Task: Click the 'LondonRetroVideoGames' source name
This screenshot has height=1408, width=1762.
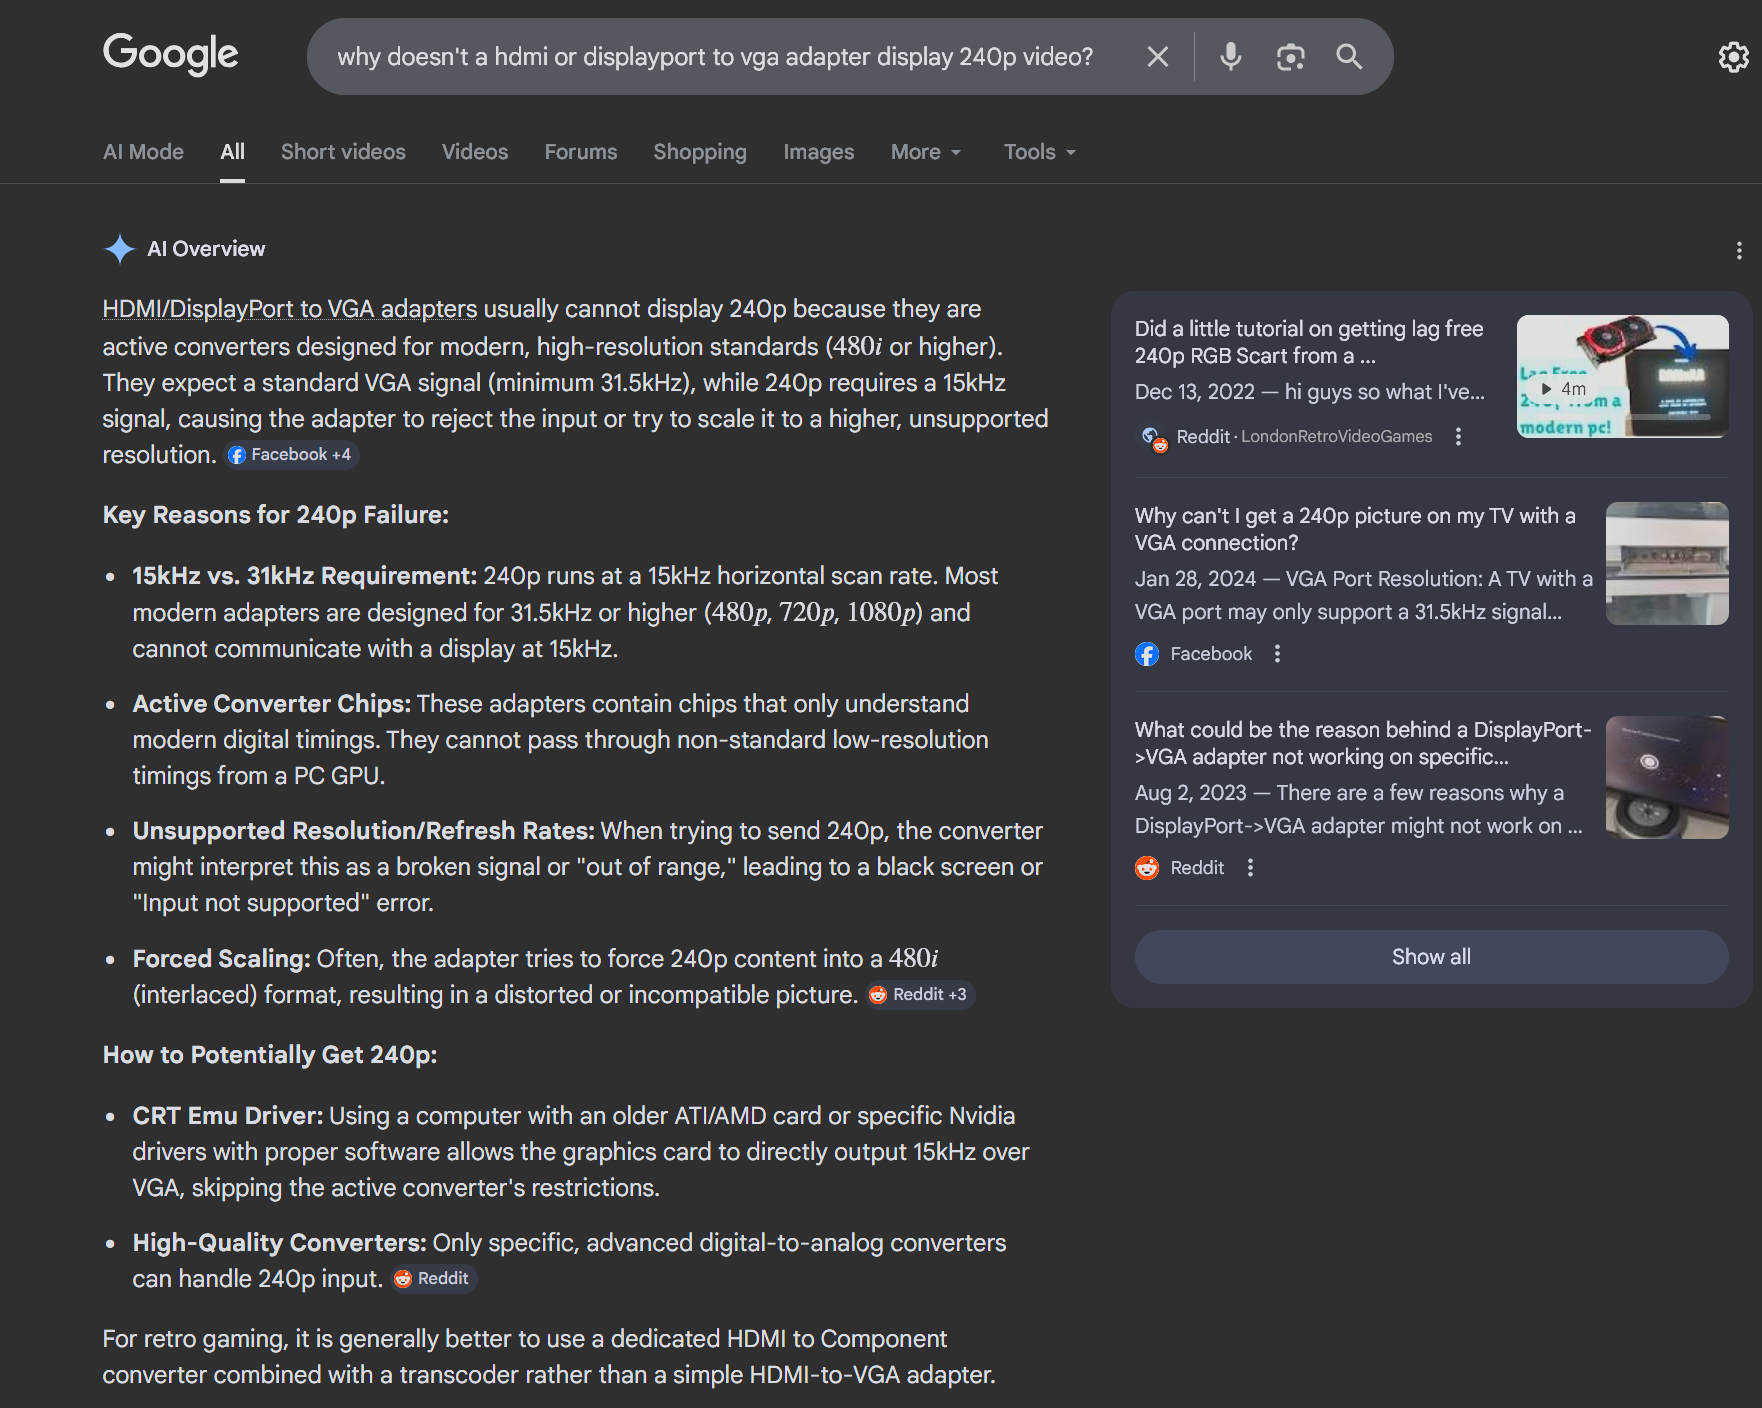Action: (x=1337, y=437)
